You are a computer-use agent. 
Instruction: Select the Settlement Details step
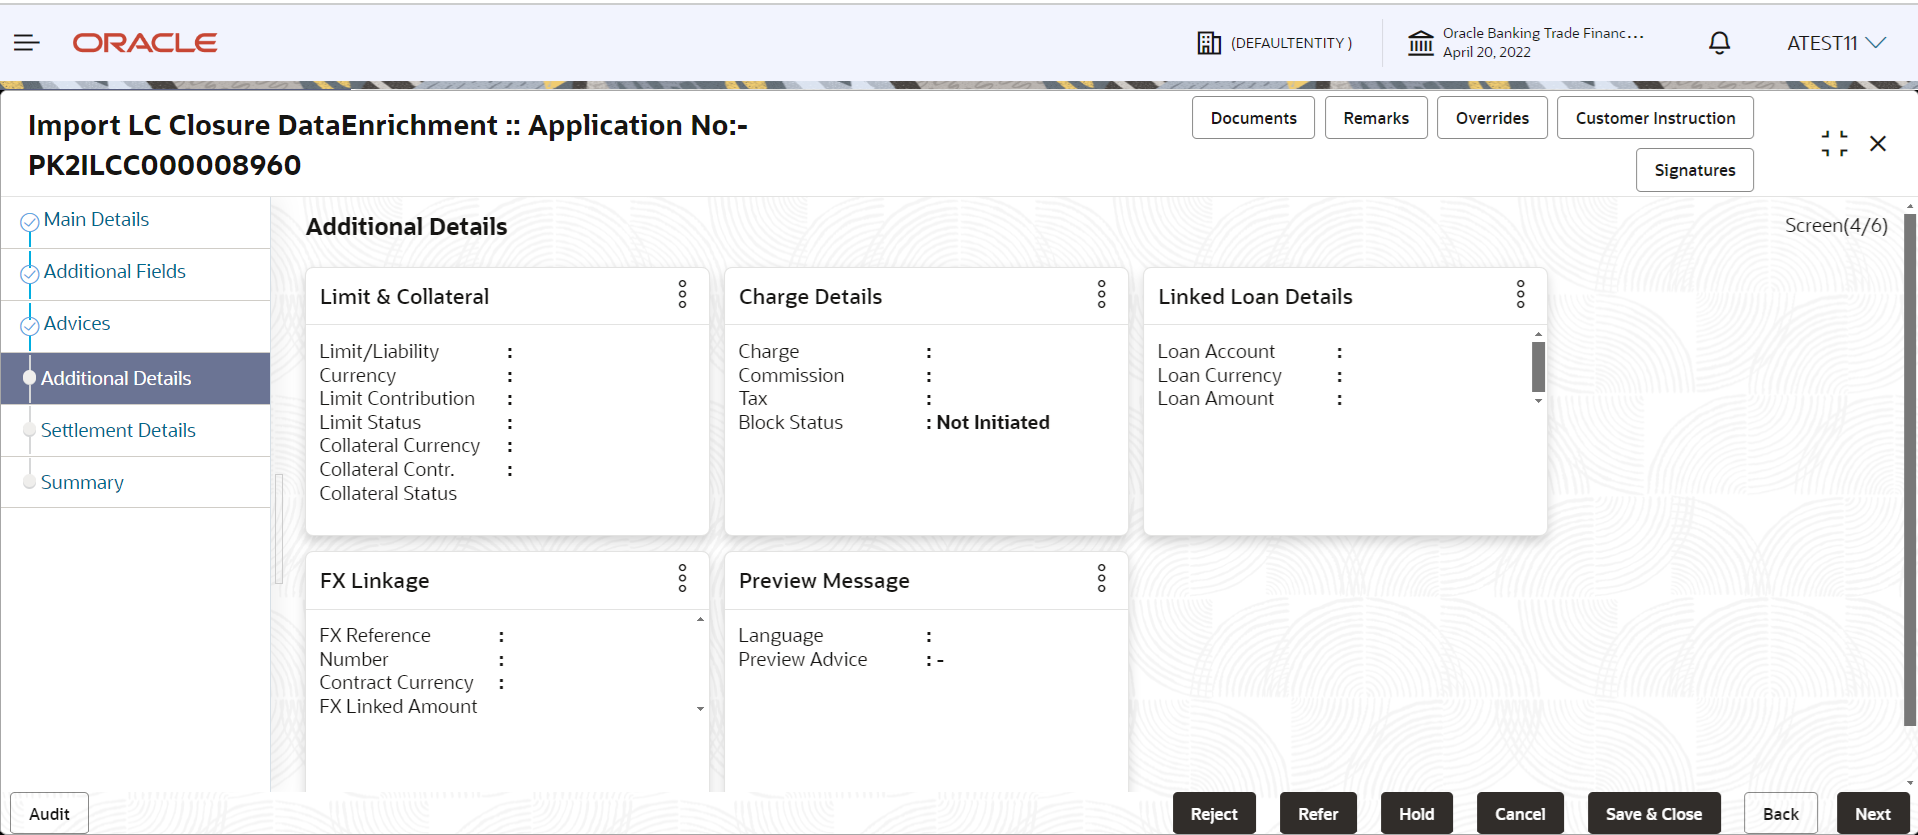pyautogui.click(x=118, y=430)
